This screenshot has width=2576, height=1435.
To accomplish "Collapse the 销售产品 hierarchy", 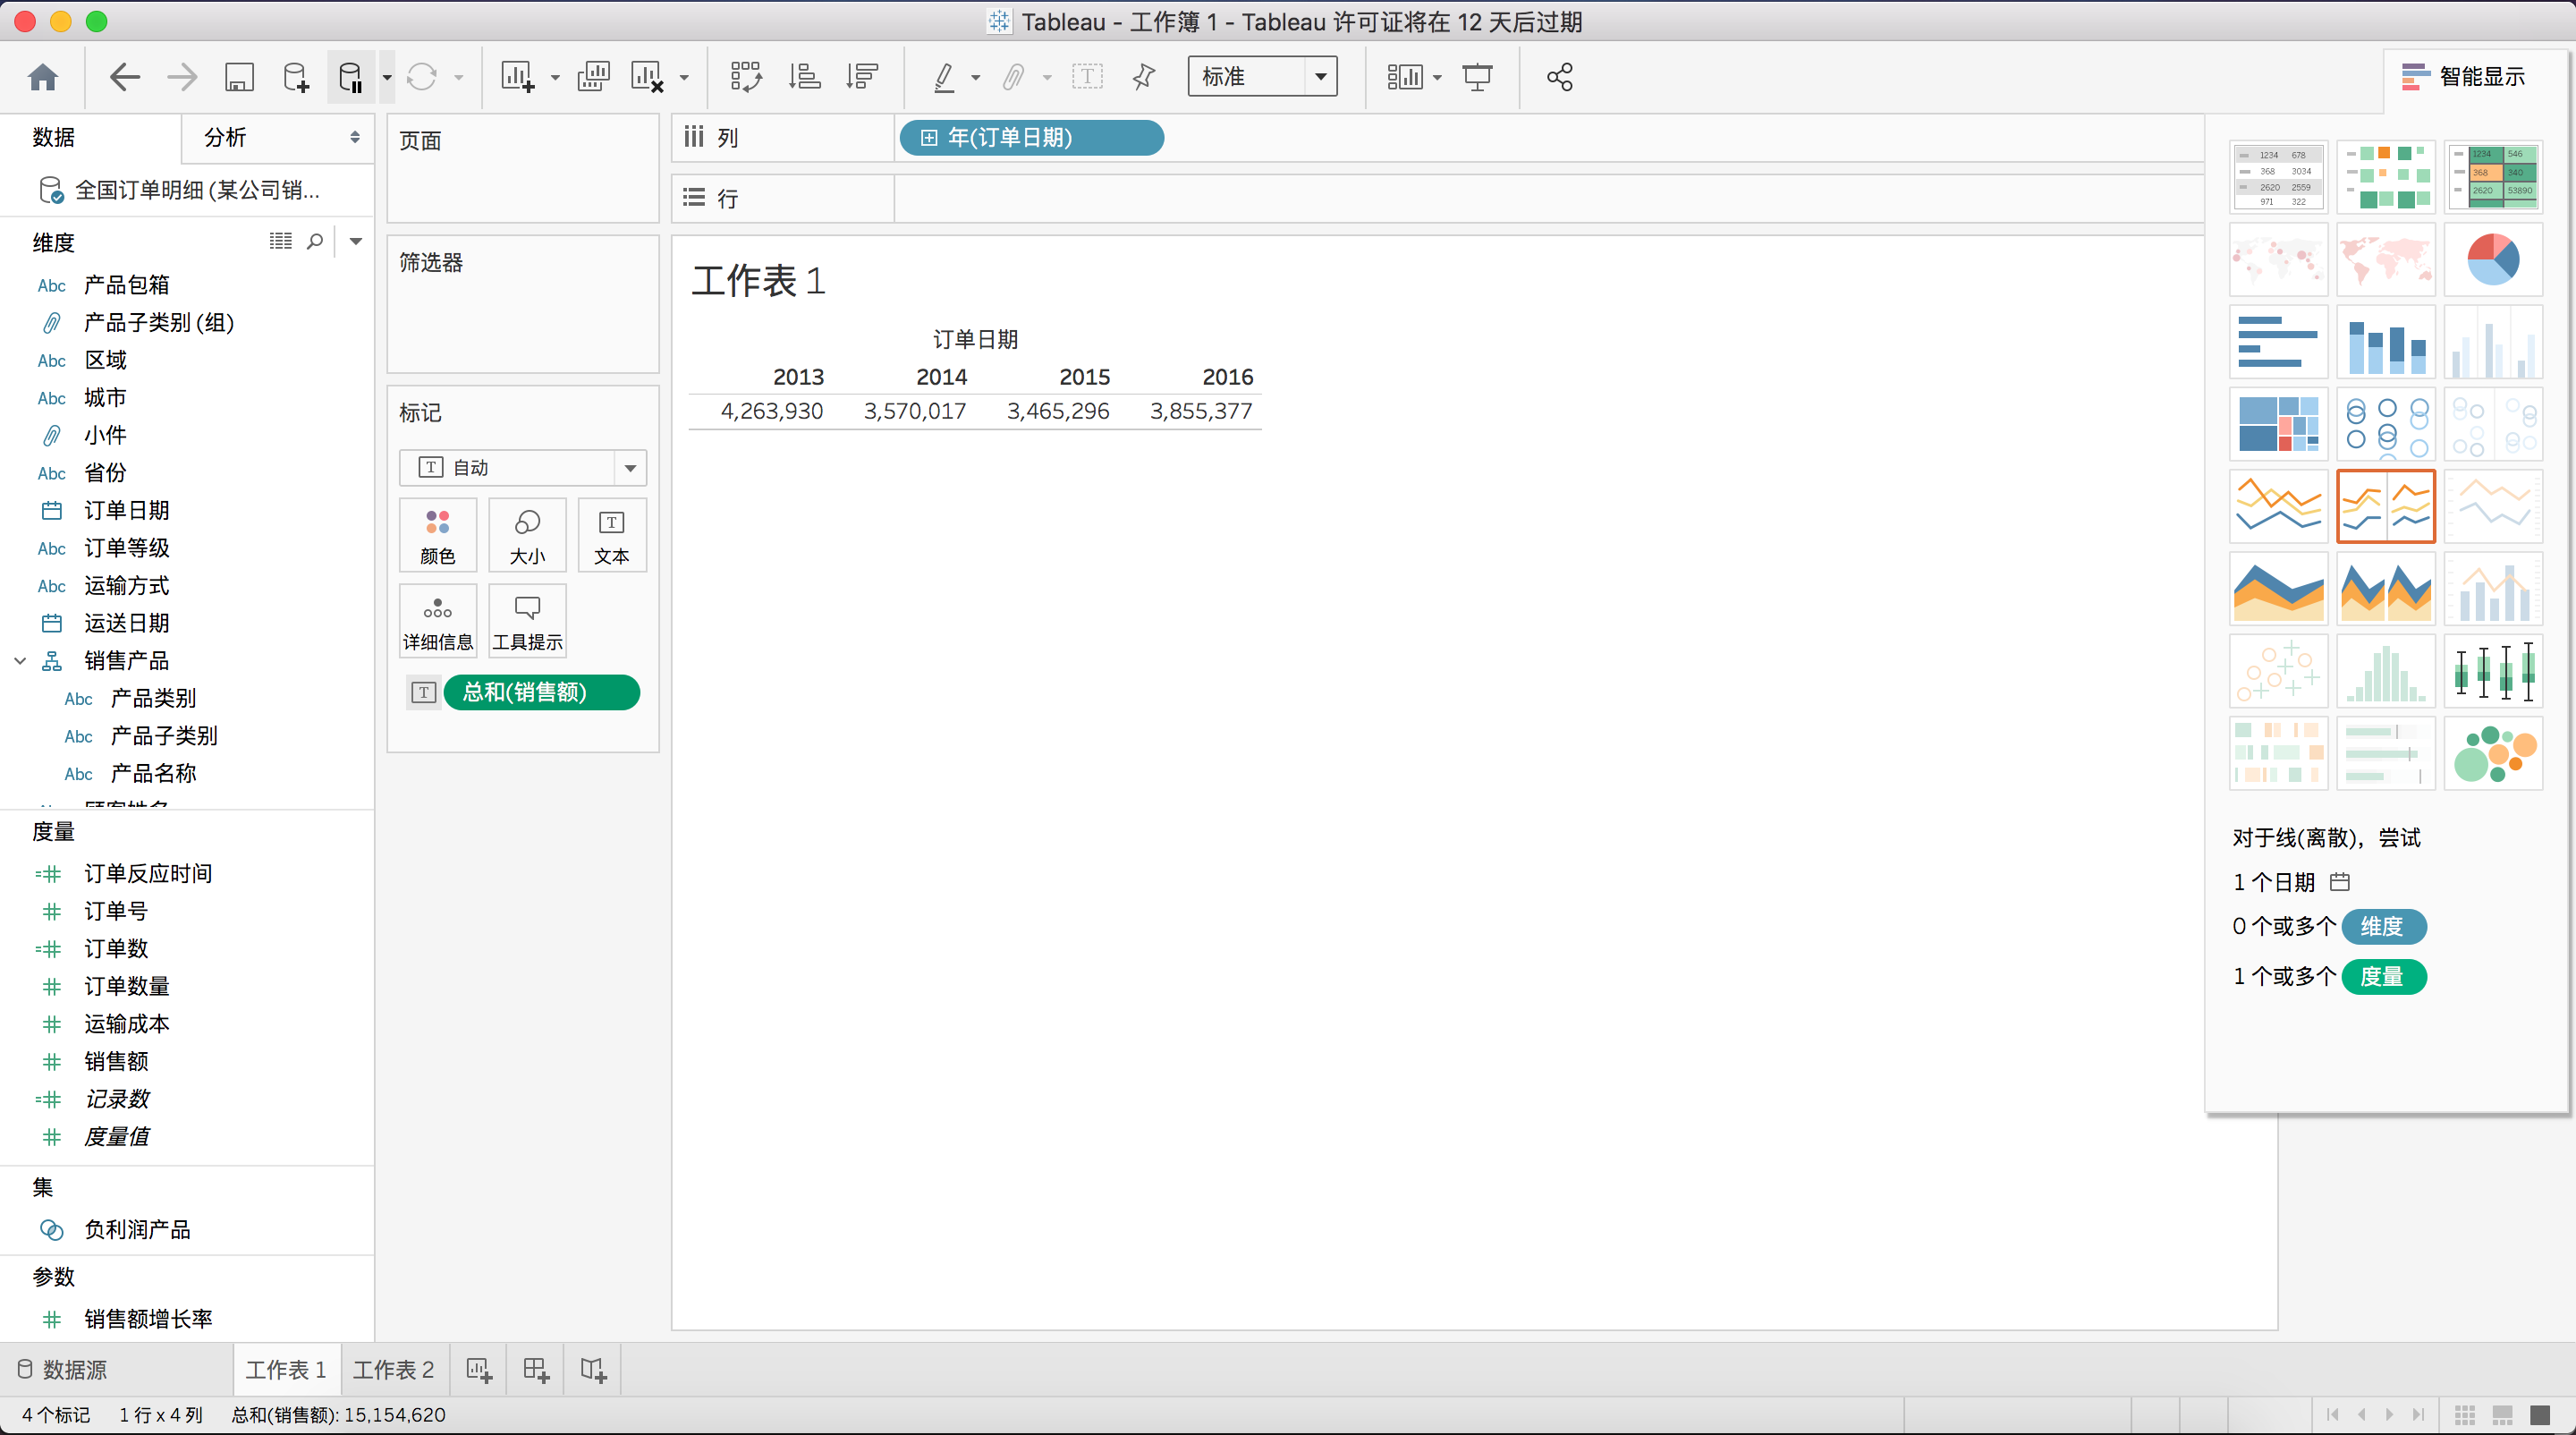I will [x=20, y=660].
